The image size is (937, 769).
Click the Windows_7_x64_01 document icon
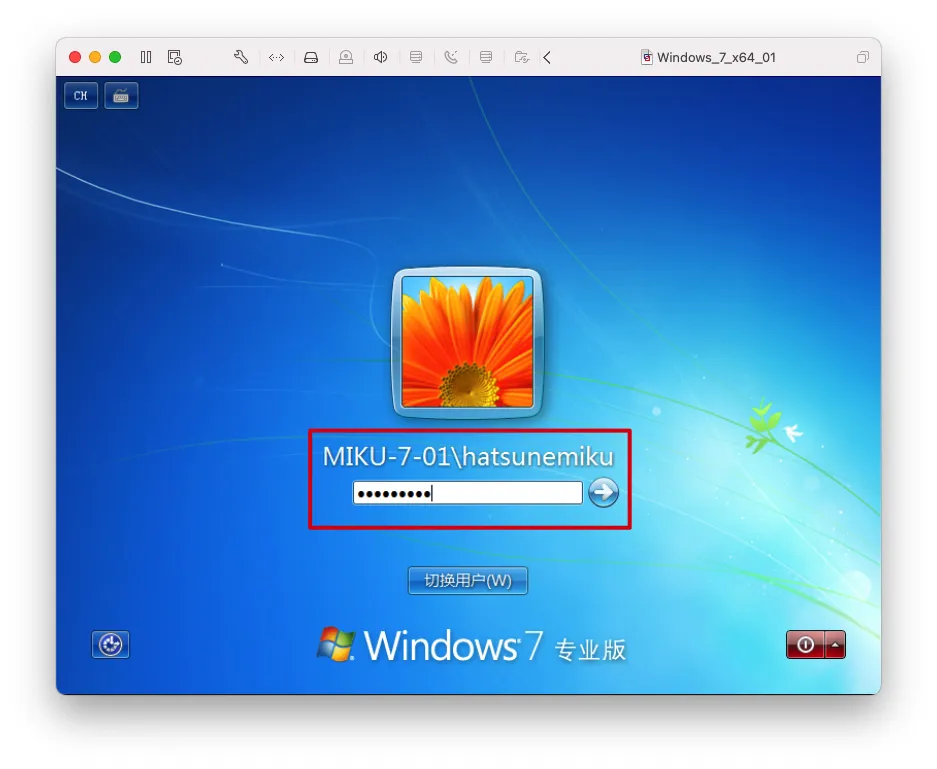point(647,57)
